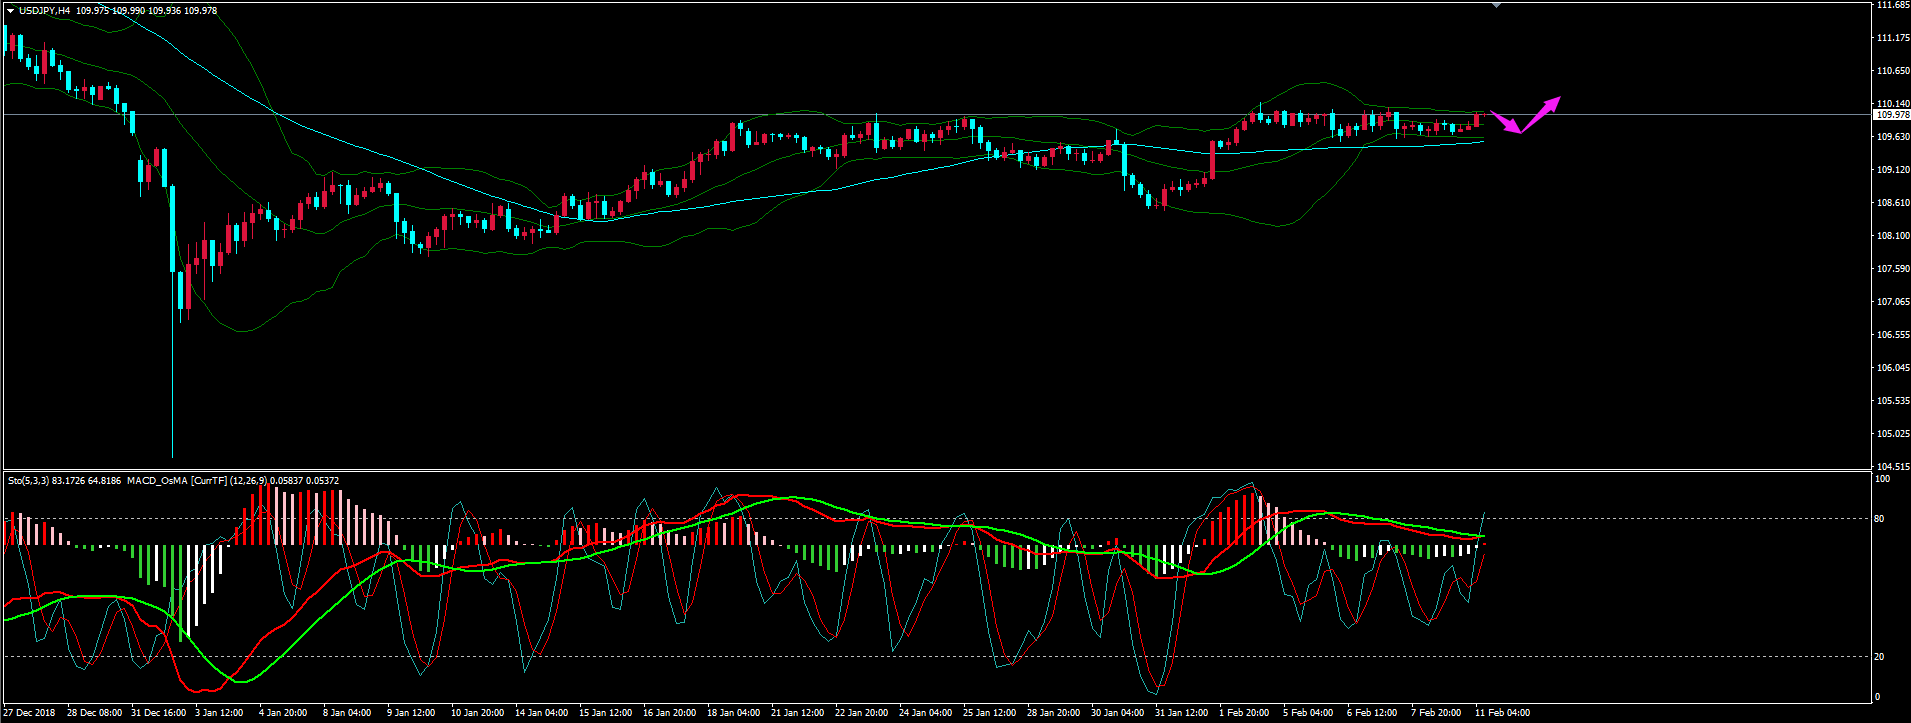
Task: Click the 11 Feb 04:00 time label
Action: click(x=1502, y=713)
